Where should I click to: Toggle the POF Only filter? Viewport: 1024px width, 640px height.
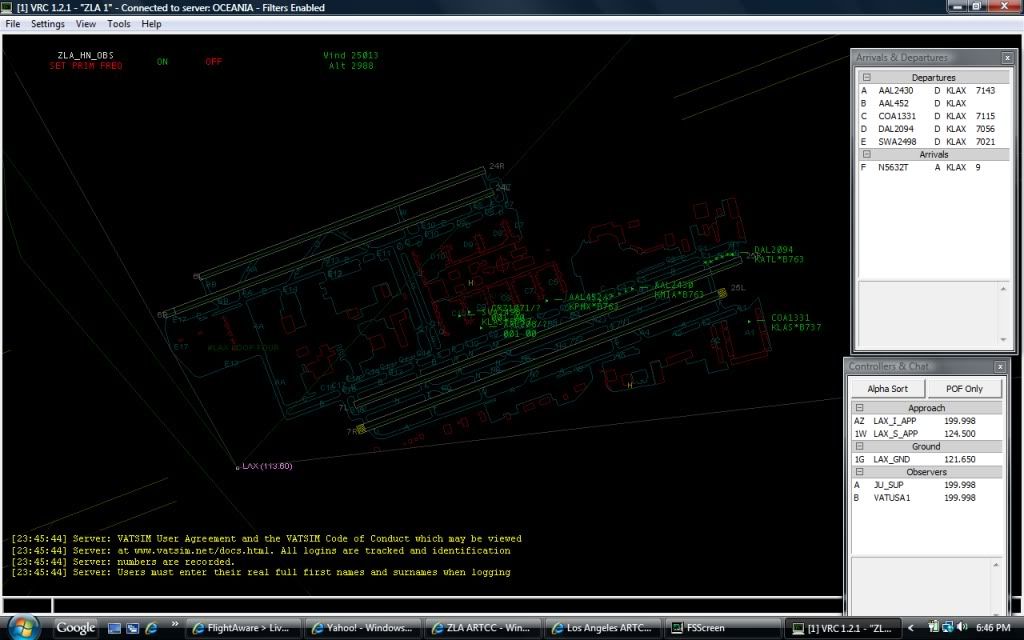pyautogui.click(x=963, y=388)
